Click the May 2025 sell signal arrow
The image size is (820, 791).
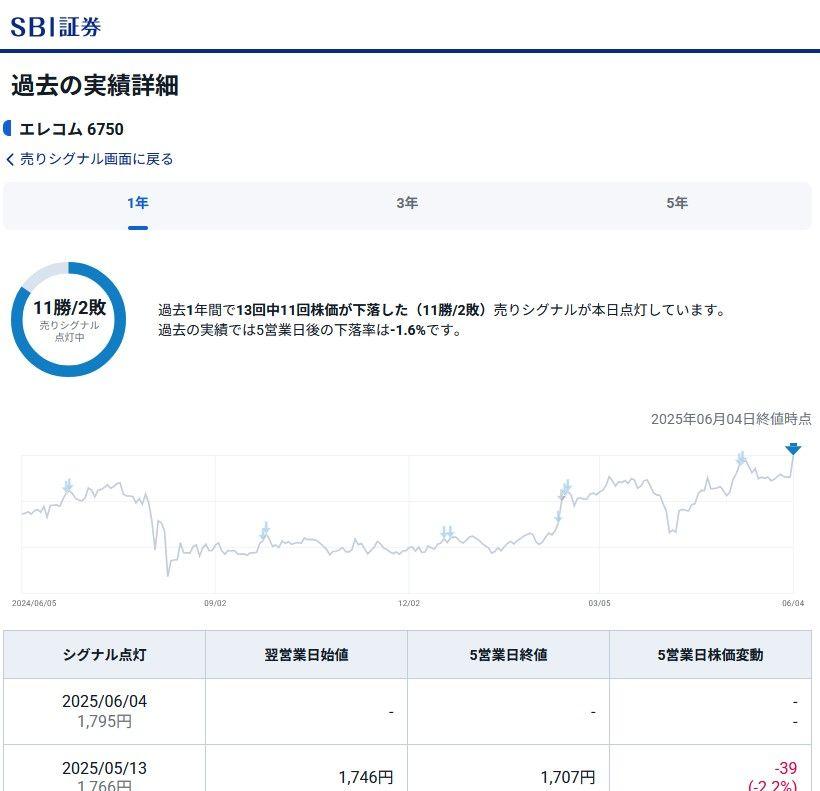point(741,458)
